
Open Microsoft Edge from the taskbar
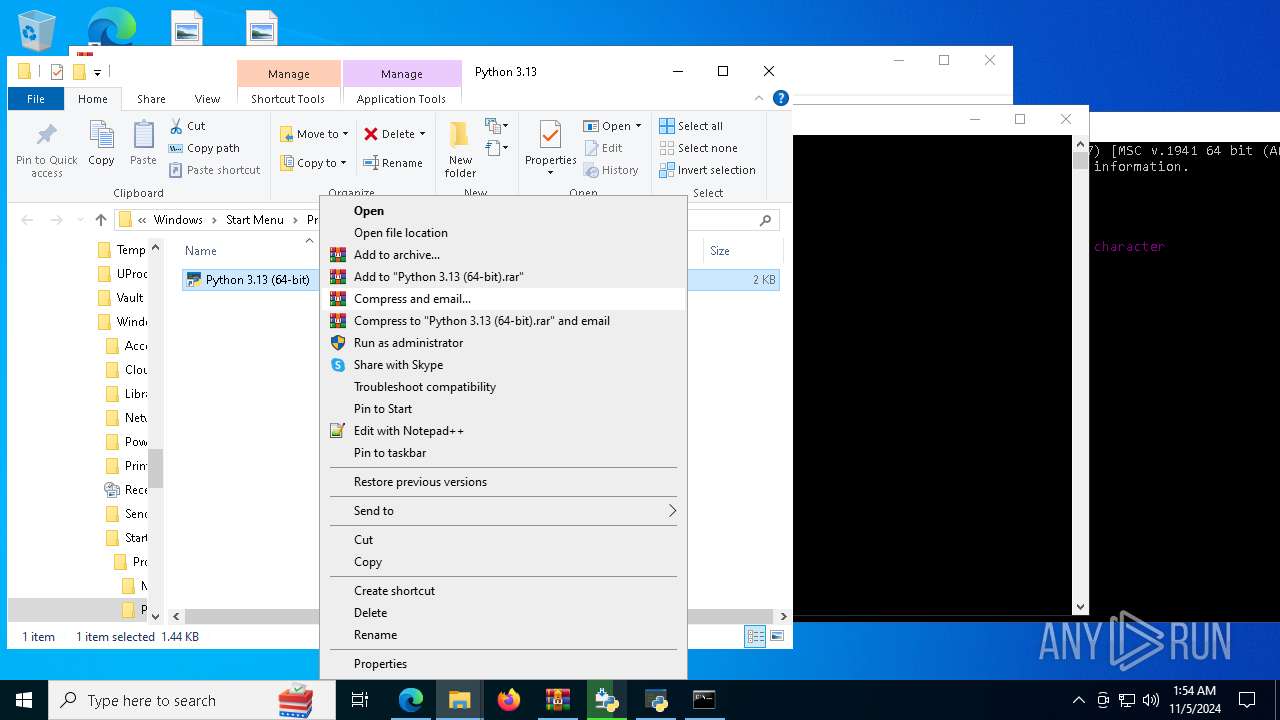coord(411,700)
